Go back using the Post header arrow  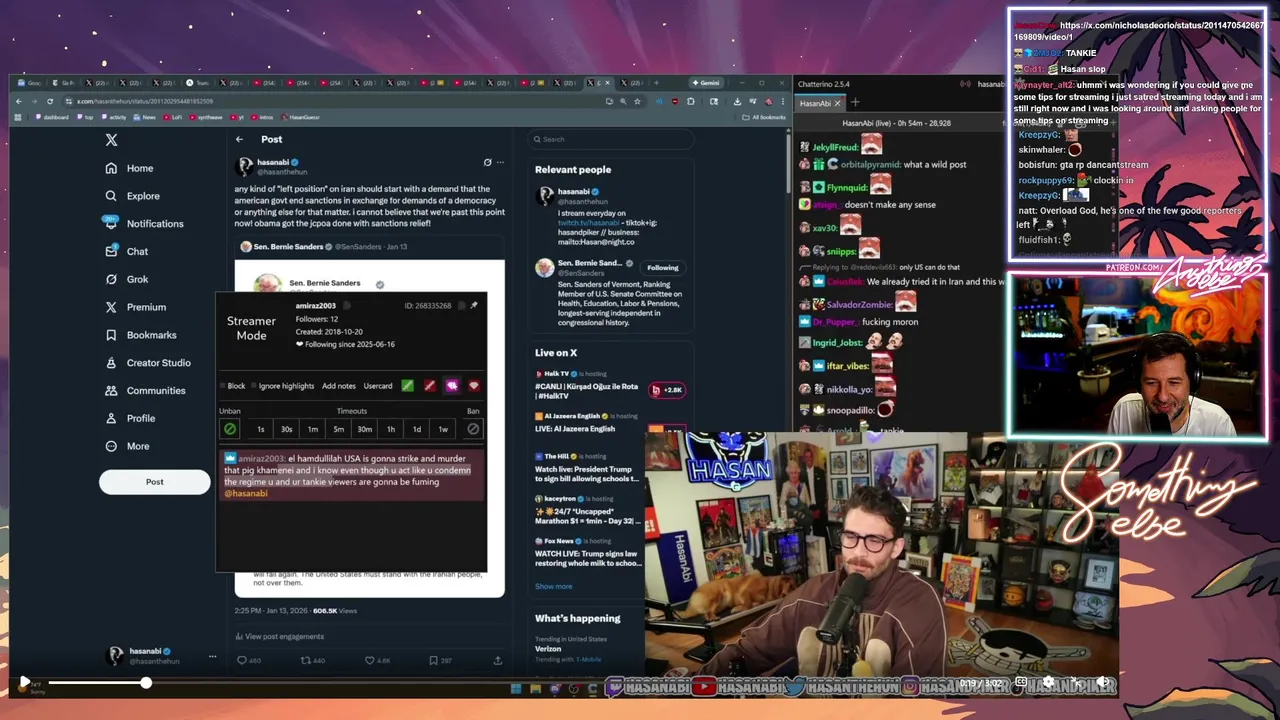click(240, 139)
